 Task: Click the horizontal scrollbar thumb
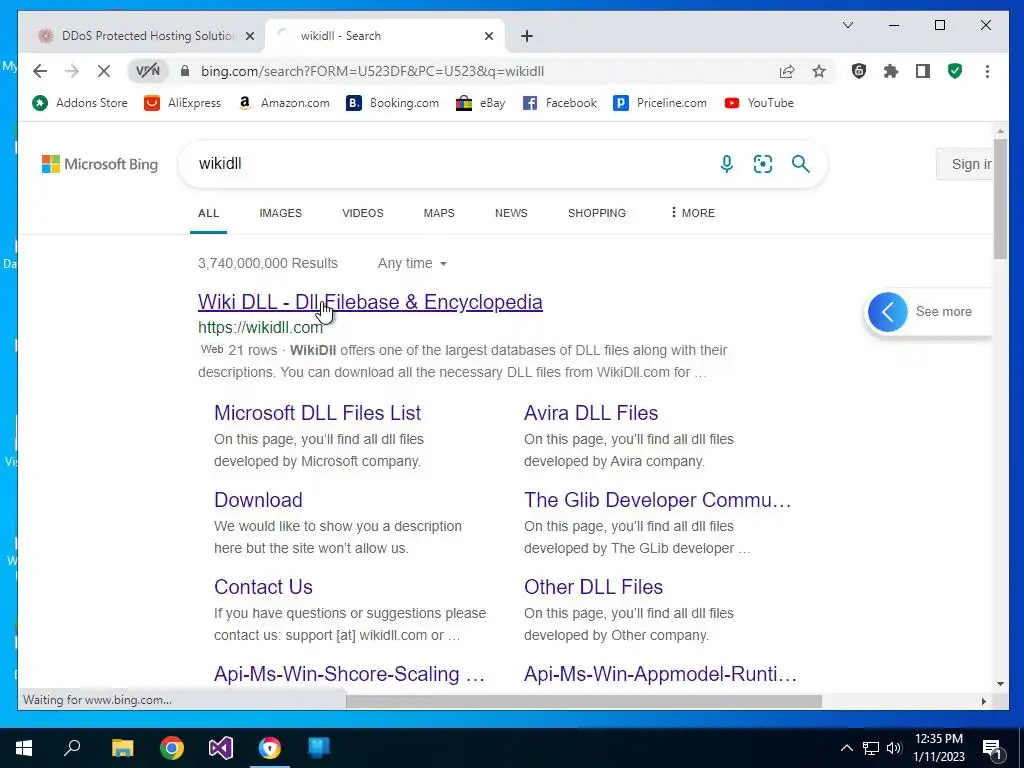[583, 701]
